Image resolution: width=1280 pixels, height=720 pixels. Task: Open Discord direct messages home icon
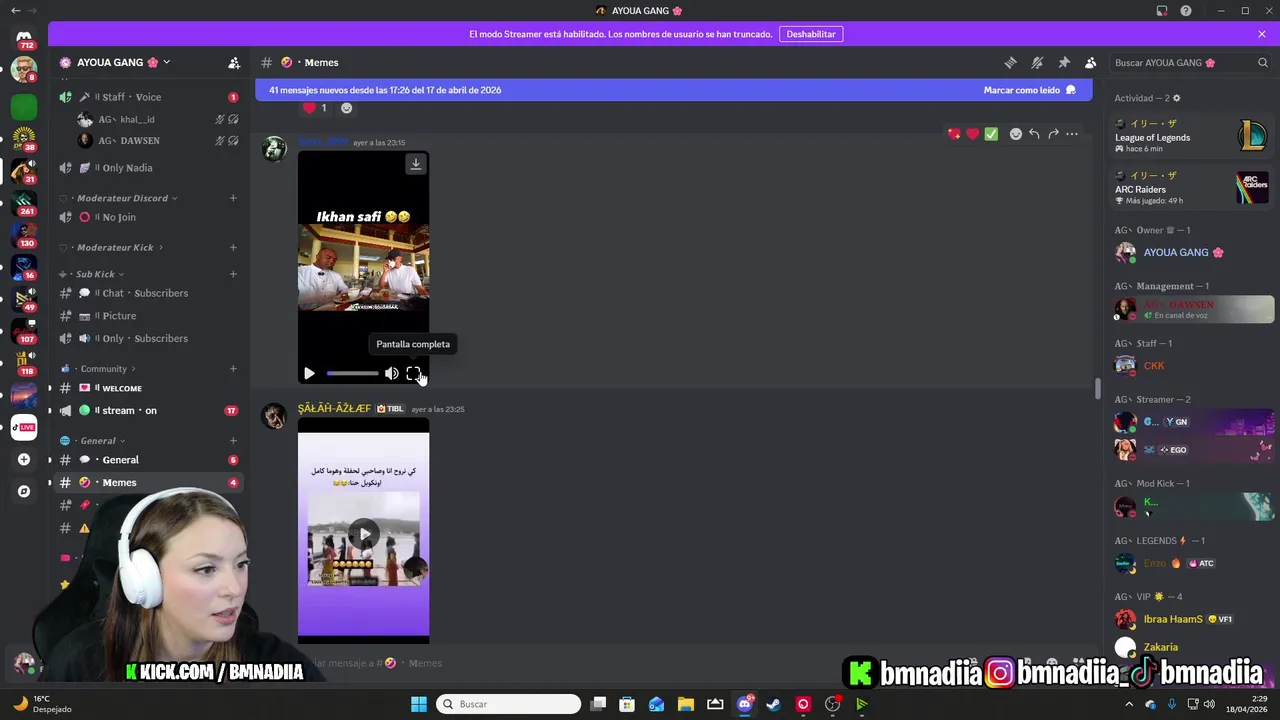[x=24, y=37]
